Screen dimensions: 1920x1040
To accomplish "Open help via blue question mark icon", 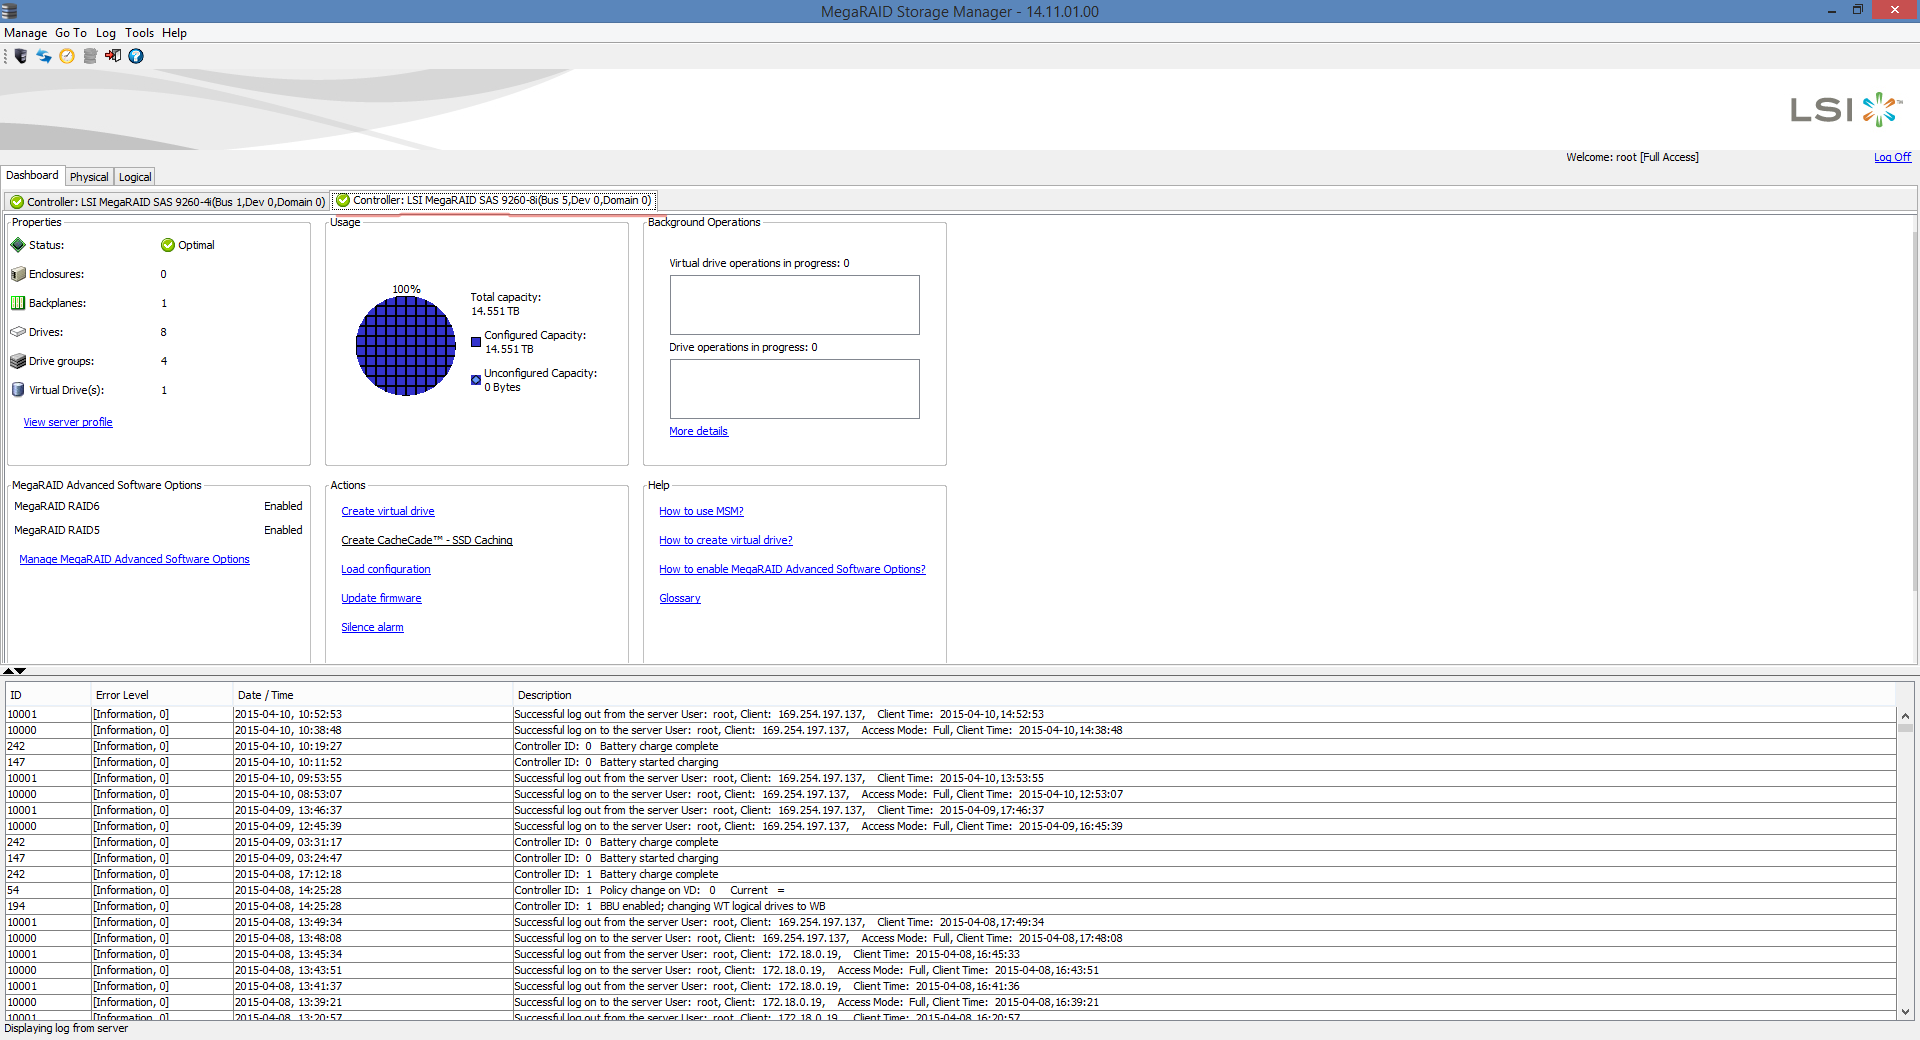I will [x=136, y=56].
